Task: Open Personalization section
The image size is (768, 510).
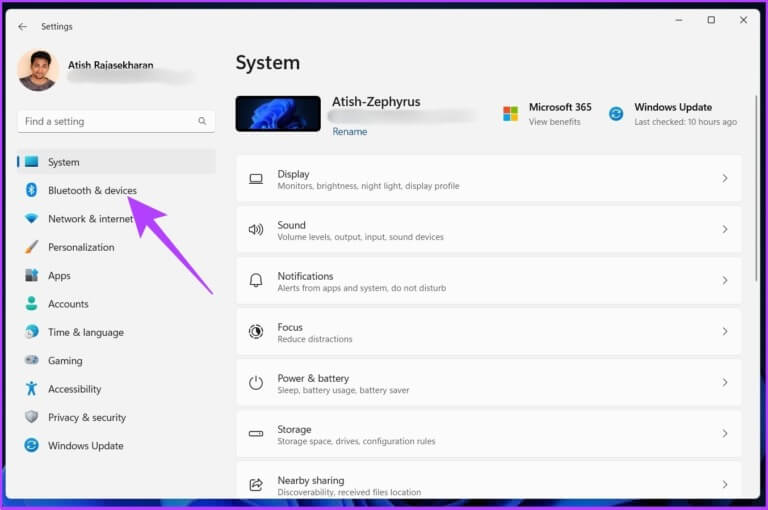Action: pyautogui.click(x=117, y=247)
